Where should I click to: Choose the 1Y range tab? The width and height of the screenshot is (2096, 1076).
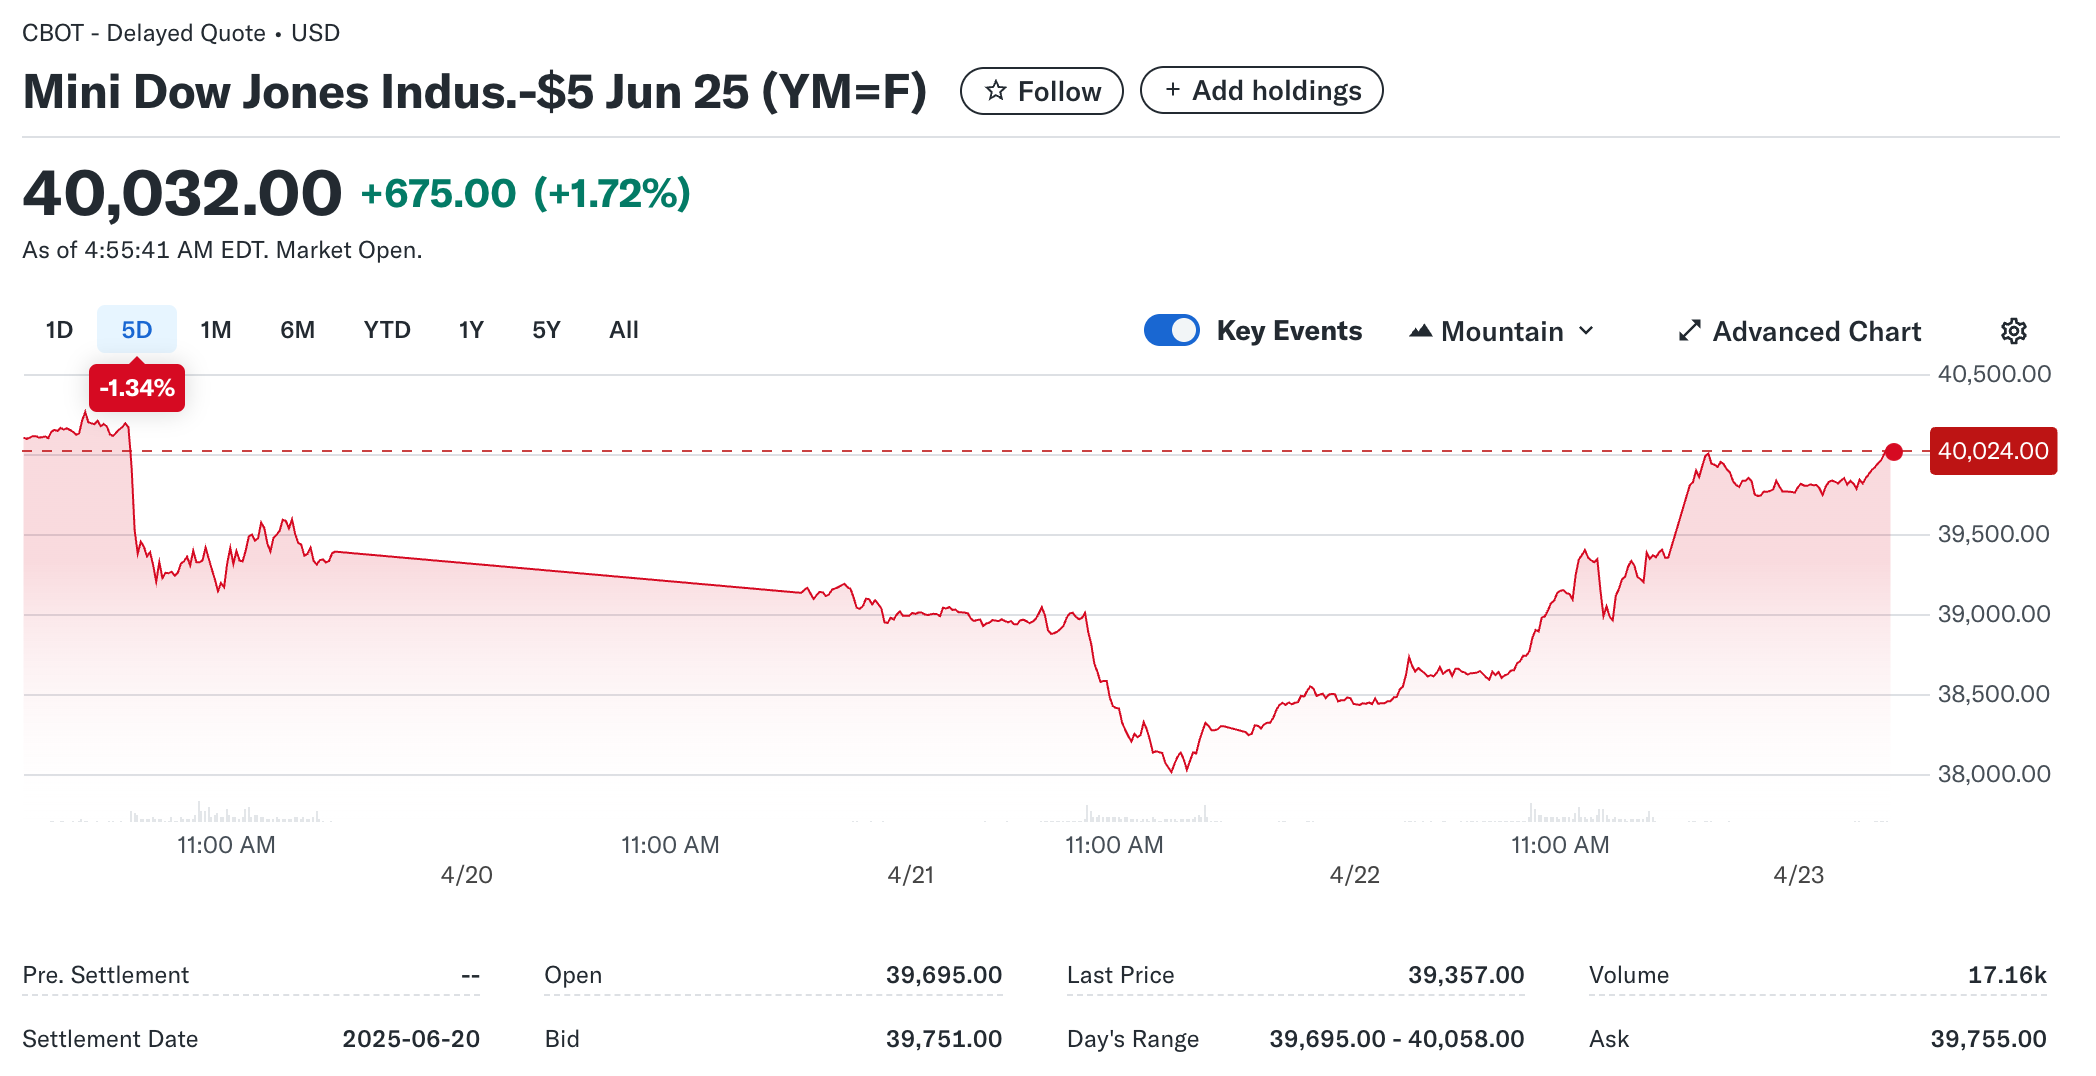(x=471, y=330)
